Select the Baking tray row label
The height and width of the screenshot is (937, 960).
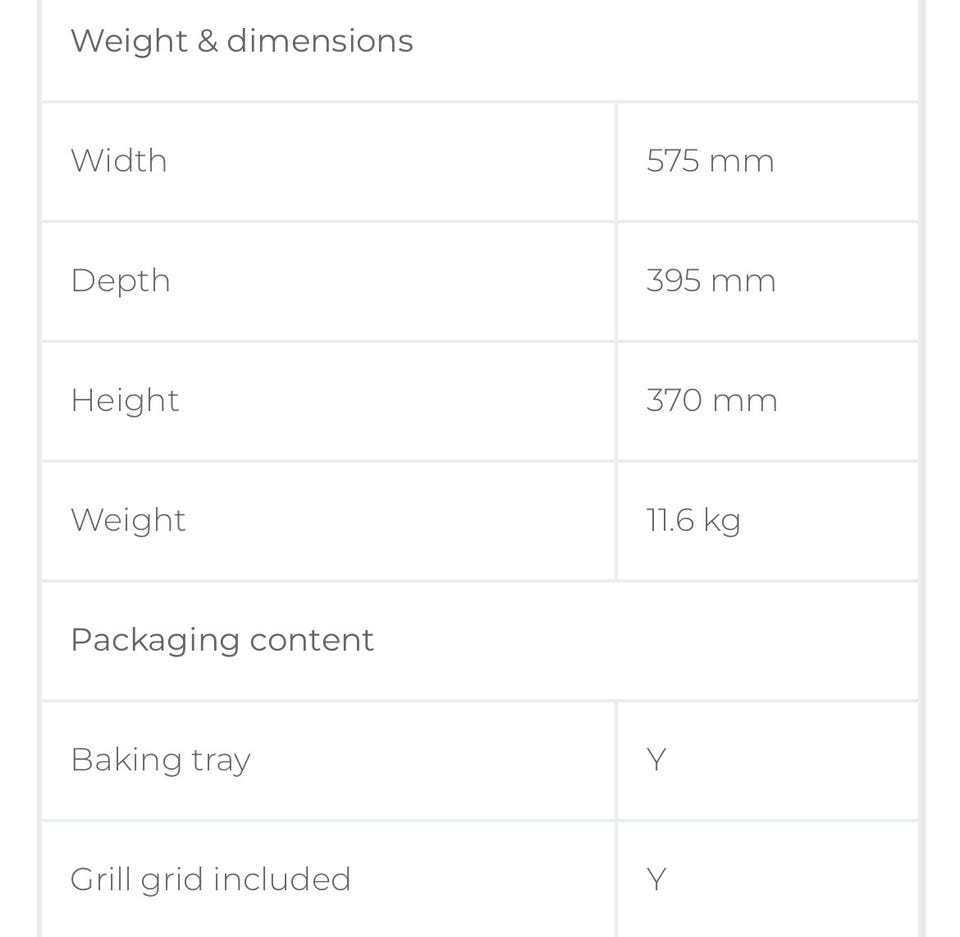tap(160, 760)
